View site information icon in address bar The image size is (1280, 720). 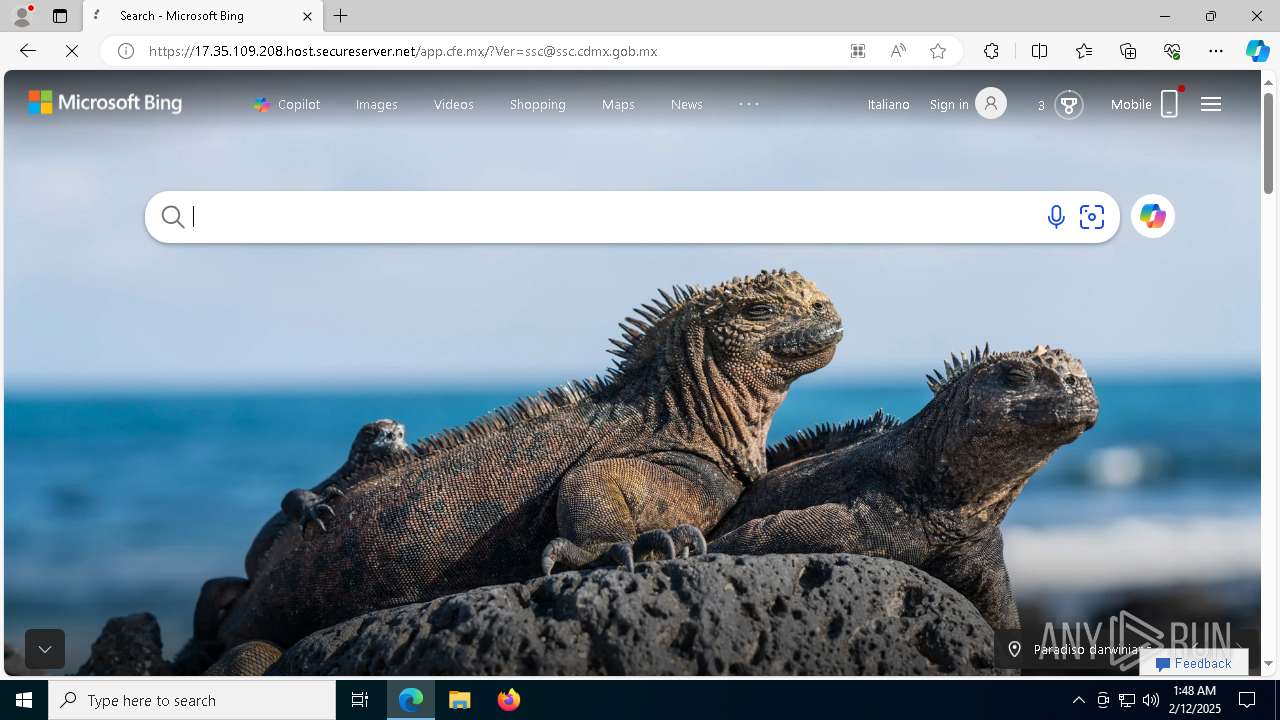coord(126,51)
